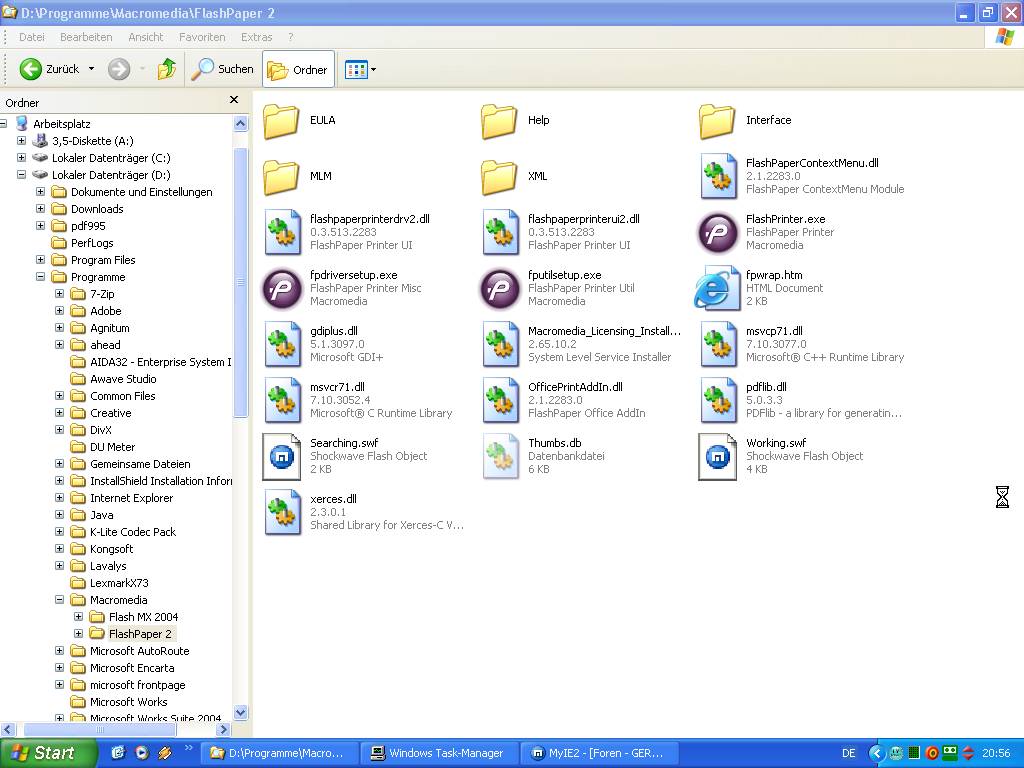1024x768 pixels.
Task: Click the Start button
Action: click(x=47, y=753)
